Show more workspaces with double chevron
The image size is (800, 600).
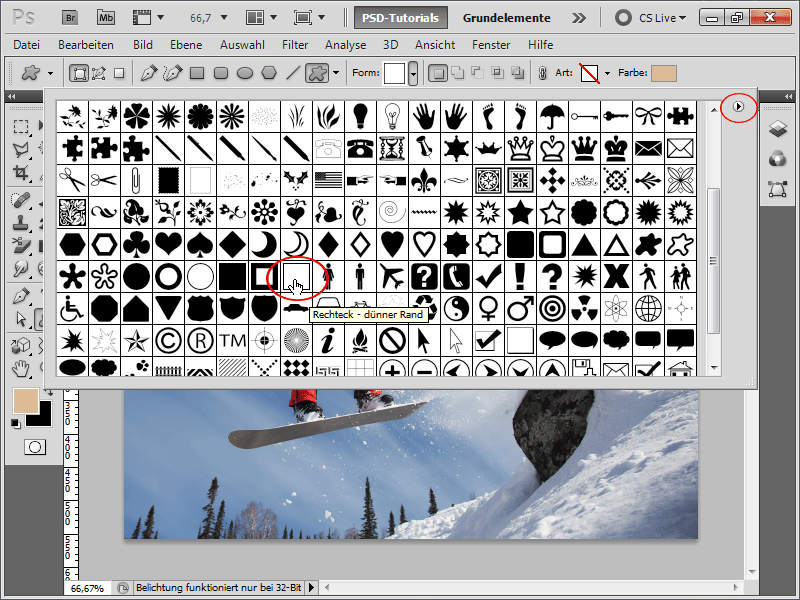pos(579,18)
